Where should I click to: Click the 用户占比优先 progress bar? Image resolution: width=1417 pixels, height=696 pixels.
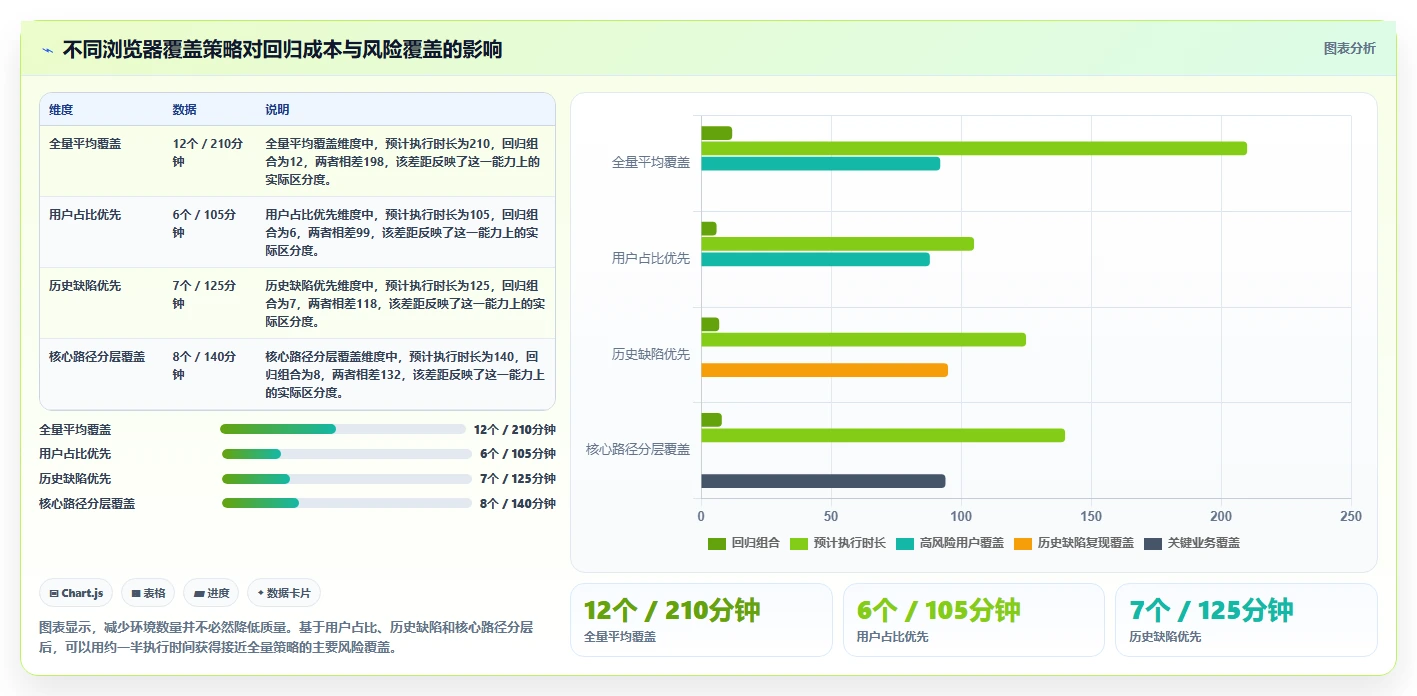pyautogui.click(x=346, y=454)
